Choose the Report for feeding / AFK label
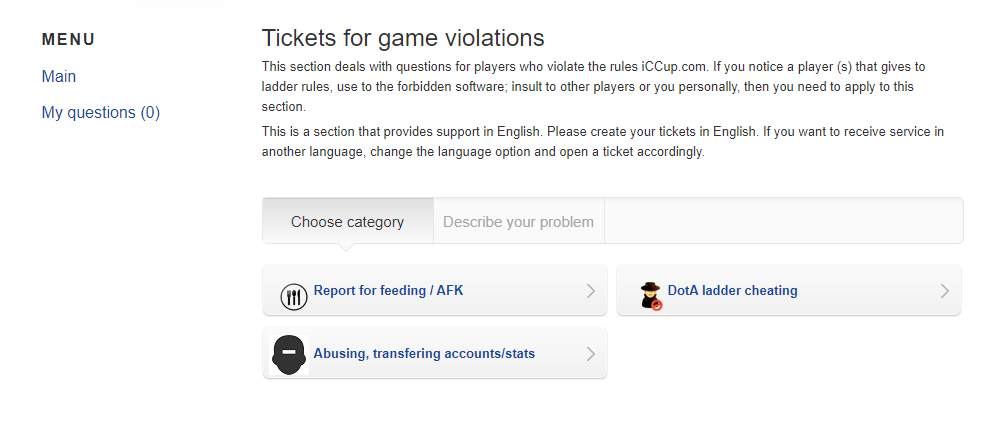985x437 pixels. 388,291
